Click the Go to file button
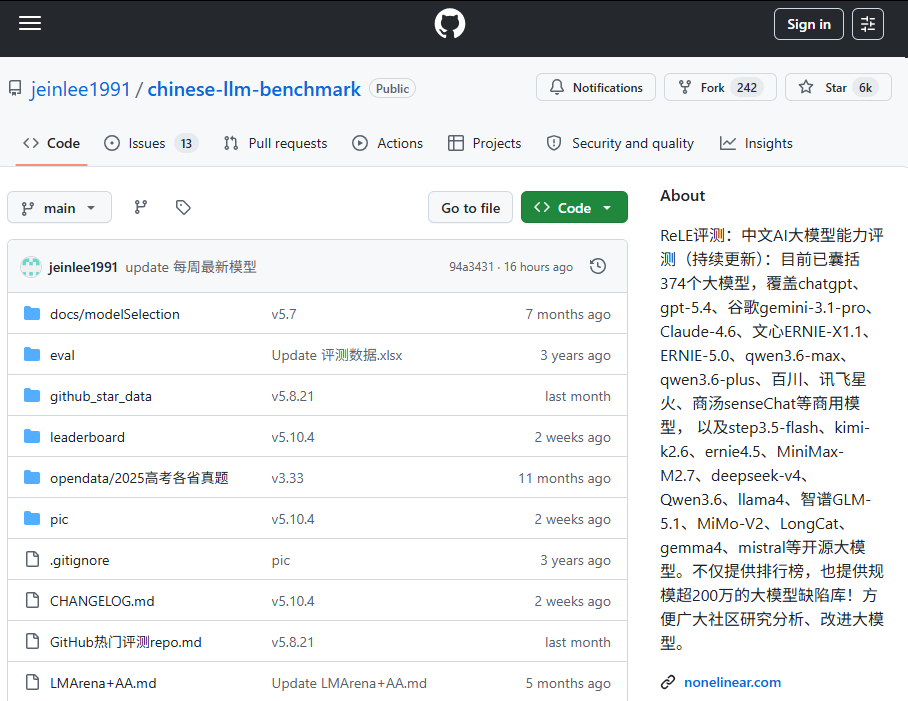 click(x=470, y=207)
